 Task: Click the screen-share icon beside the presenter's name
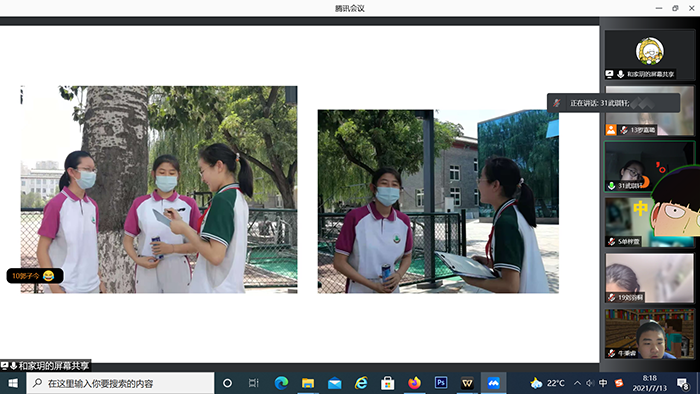click(x=610, y=74)
